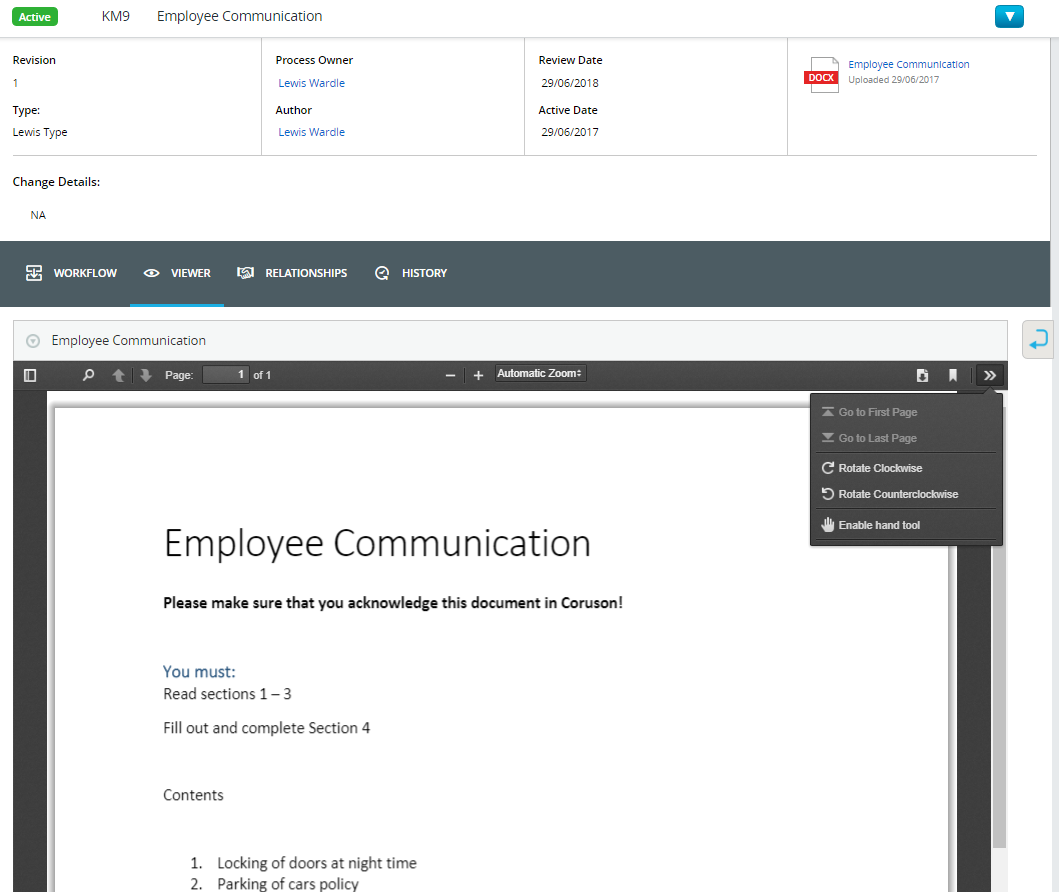Click the Employee Communication header title
1059x892 pixels.
tap(239, 16)
